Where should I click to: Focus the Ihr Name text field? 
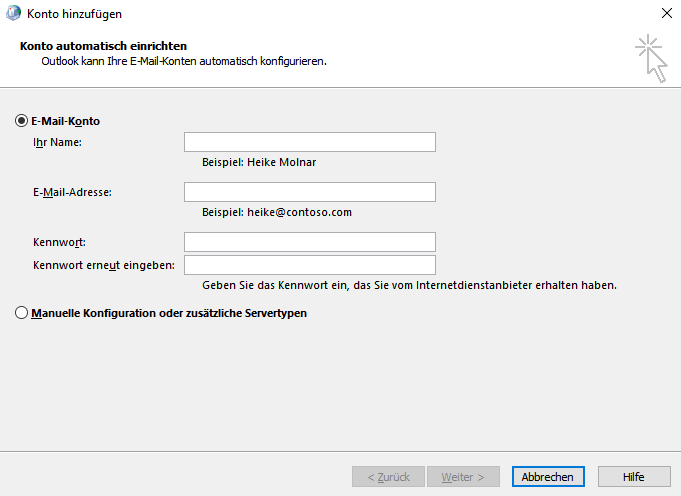tap(310, 142)
